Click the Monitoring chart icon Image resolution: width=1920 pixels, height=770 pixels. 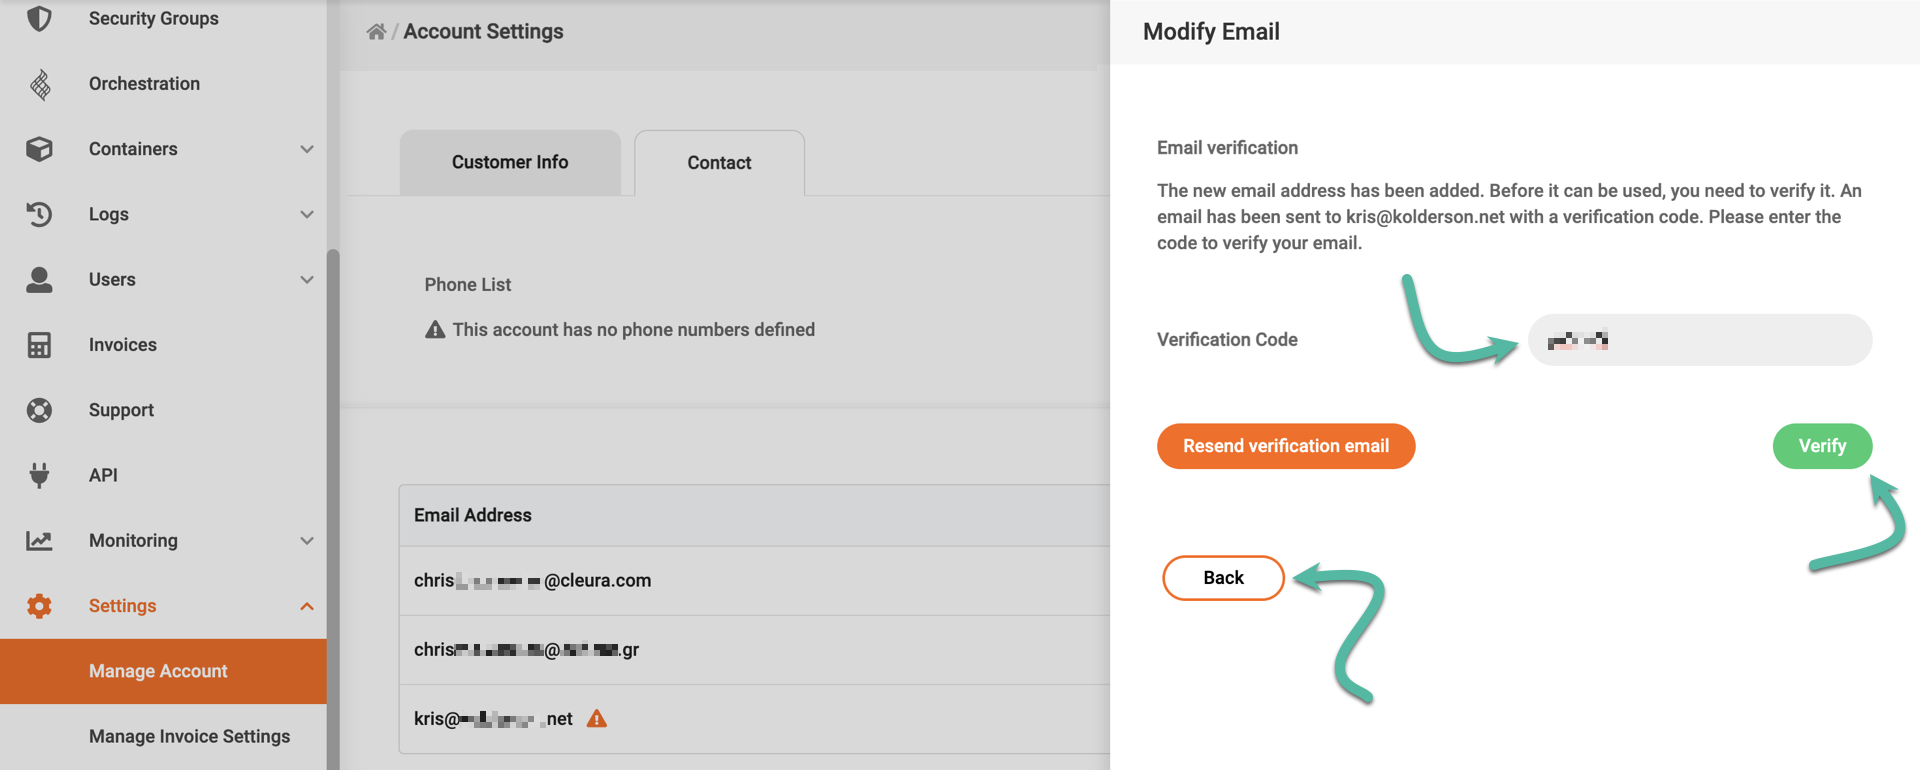coord(39,540)
